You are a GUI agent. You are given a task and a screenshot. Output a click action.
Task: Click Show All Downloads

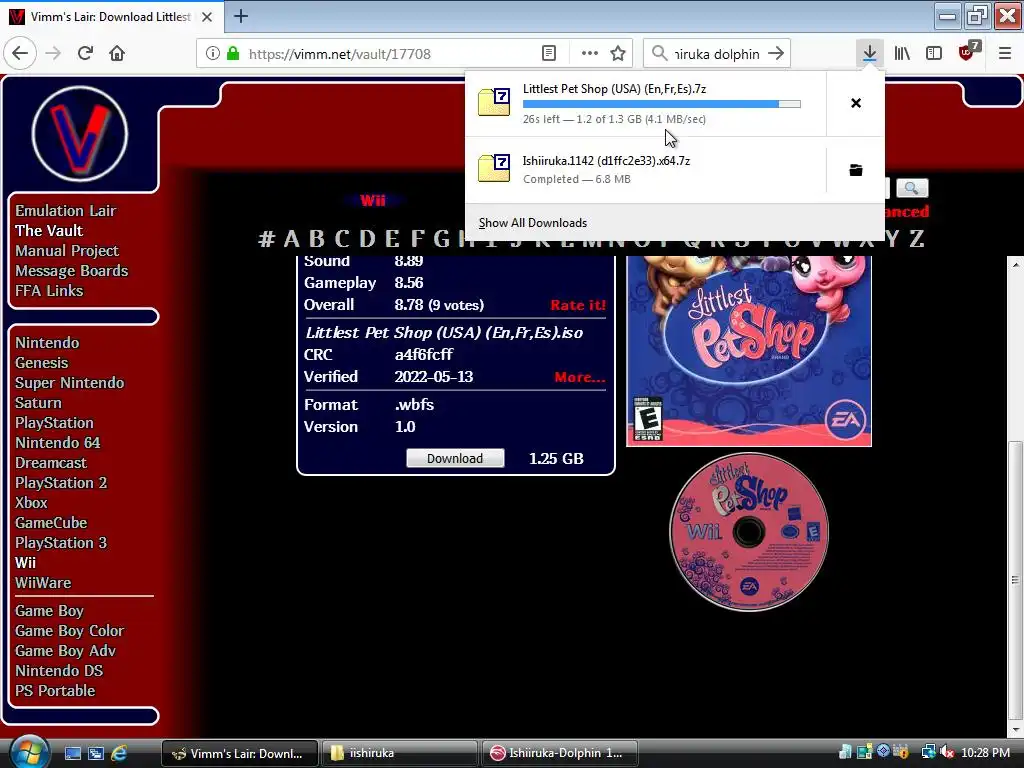point(533,223)
